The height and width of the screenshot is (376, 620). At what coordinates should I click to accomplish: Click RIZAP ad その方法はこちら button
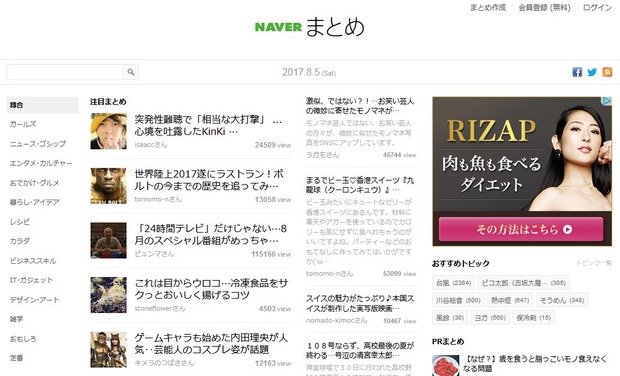521,229
